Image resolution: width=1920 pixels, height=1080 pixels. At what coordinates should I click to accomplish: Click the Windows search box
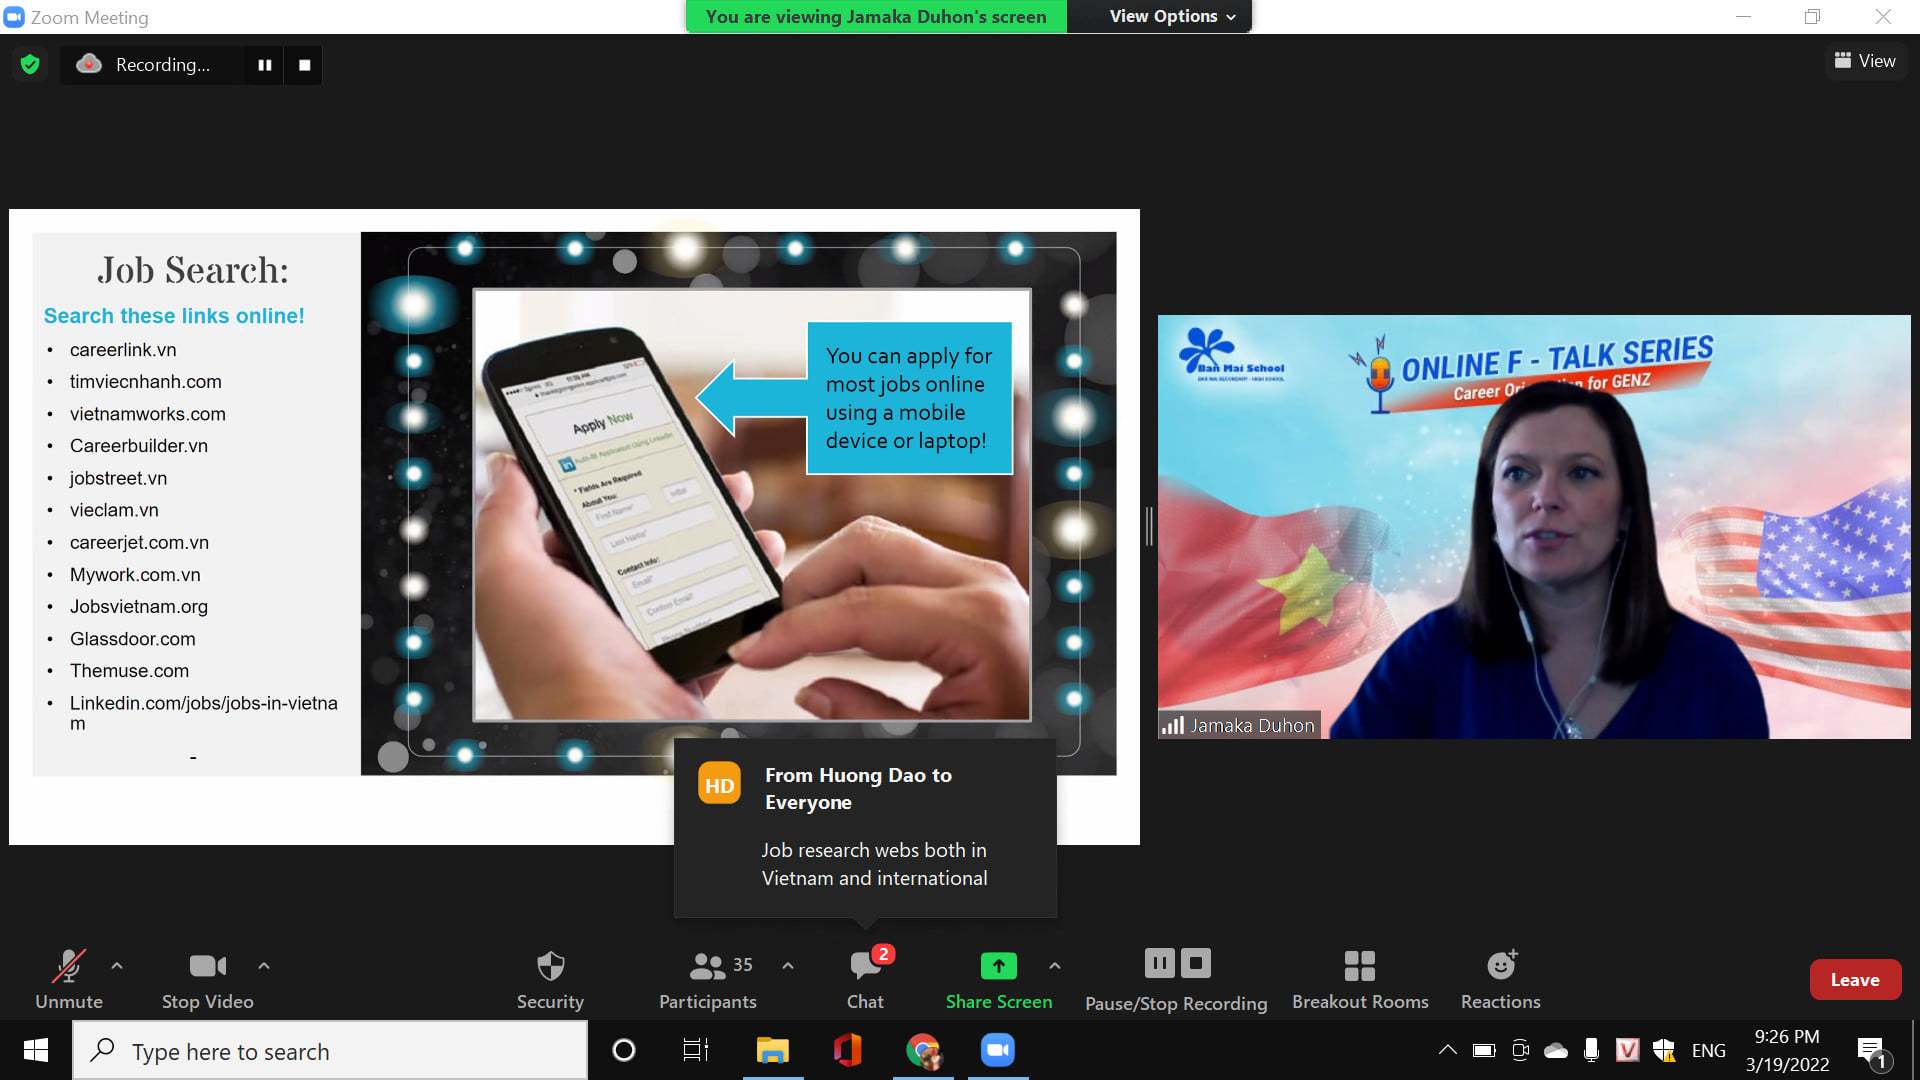pos(330,1051)
